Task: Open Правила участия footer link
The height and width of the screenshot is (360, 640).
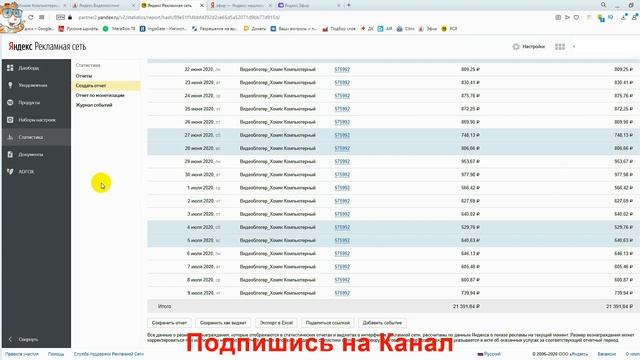Action: [x=22, y=354]
